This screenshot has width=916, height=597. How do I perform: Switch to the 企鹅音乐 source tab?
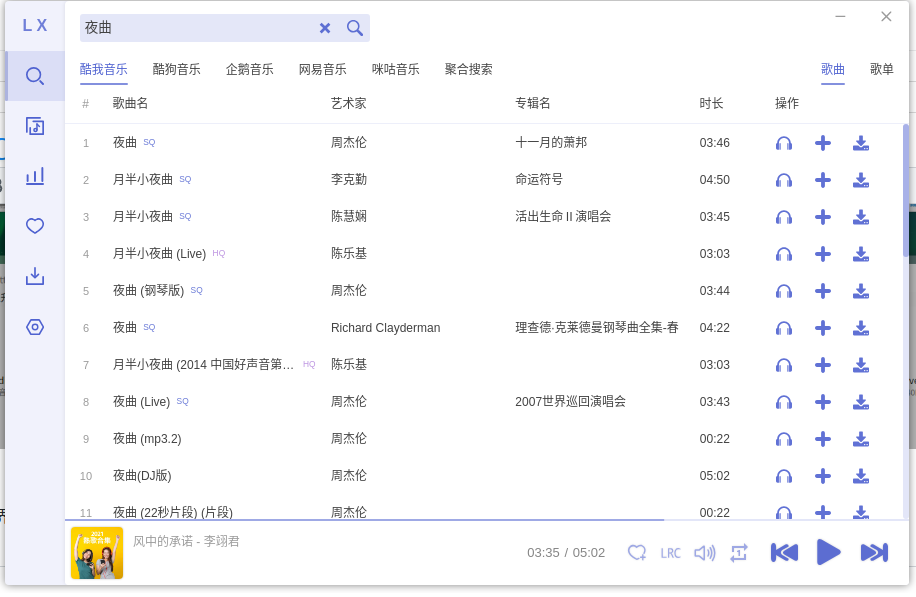(249, 70)
